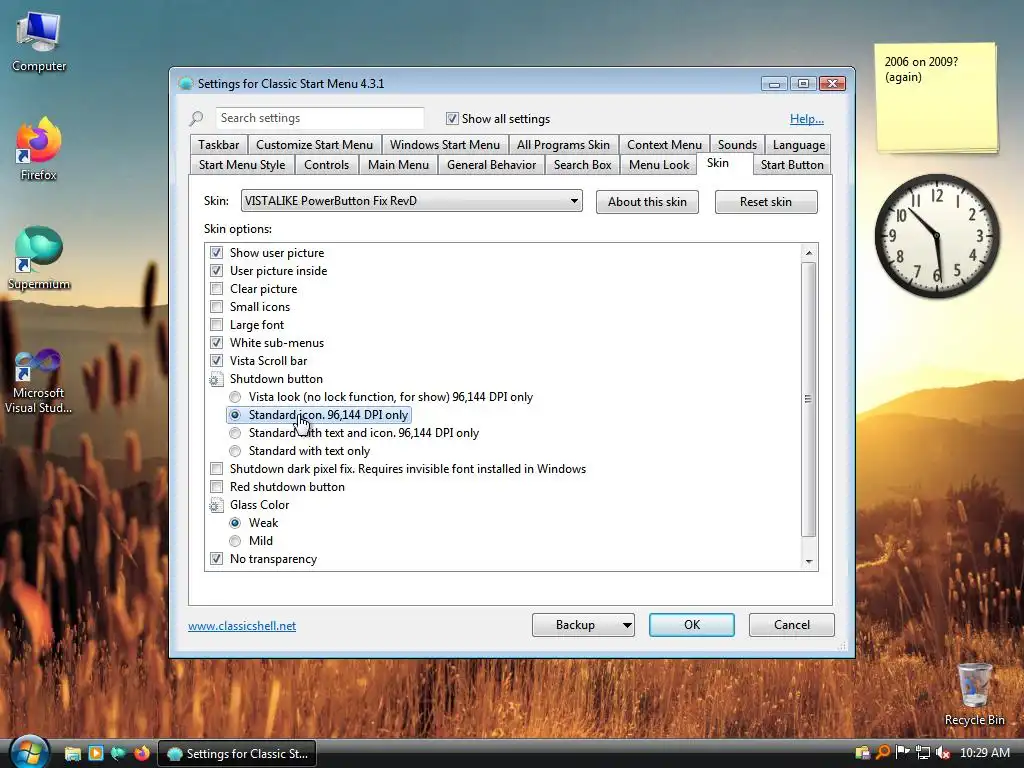Screen dimensions: 1024x768
Task: Switch to the Controls tab
Action: point(327,165)
